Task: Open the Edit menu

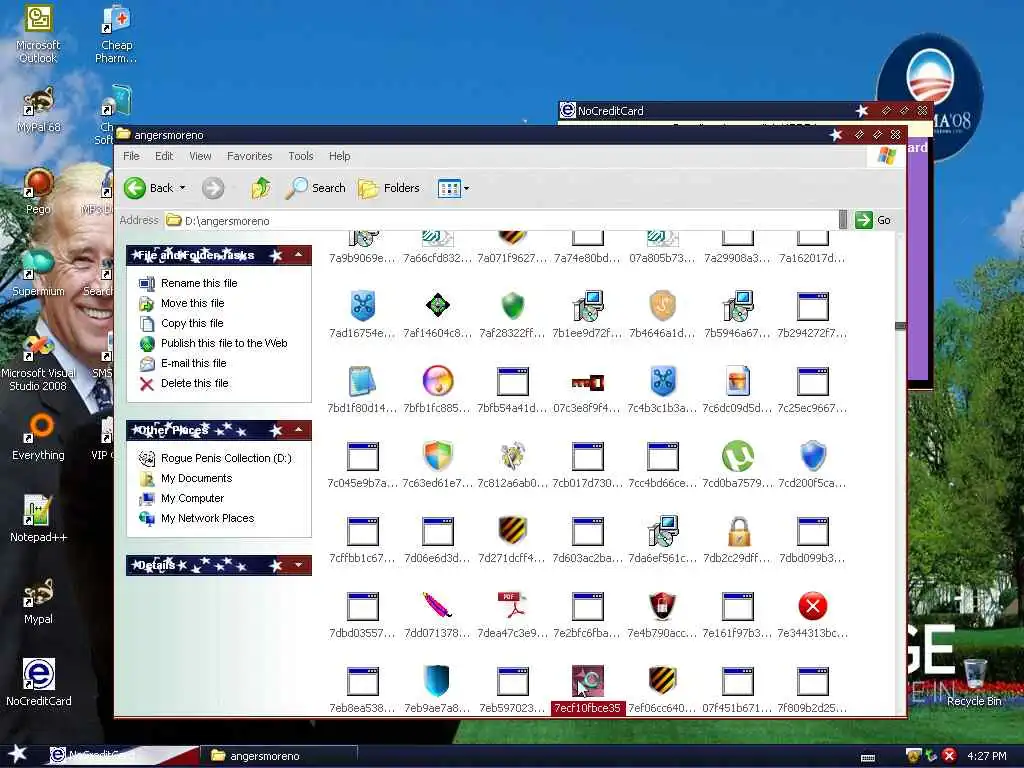Action: pyautogui.click(x=164, y=156)
